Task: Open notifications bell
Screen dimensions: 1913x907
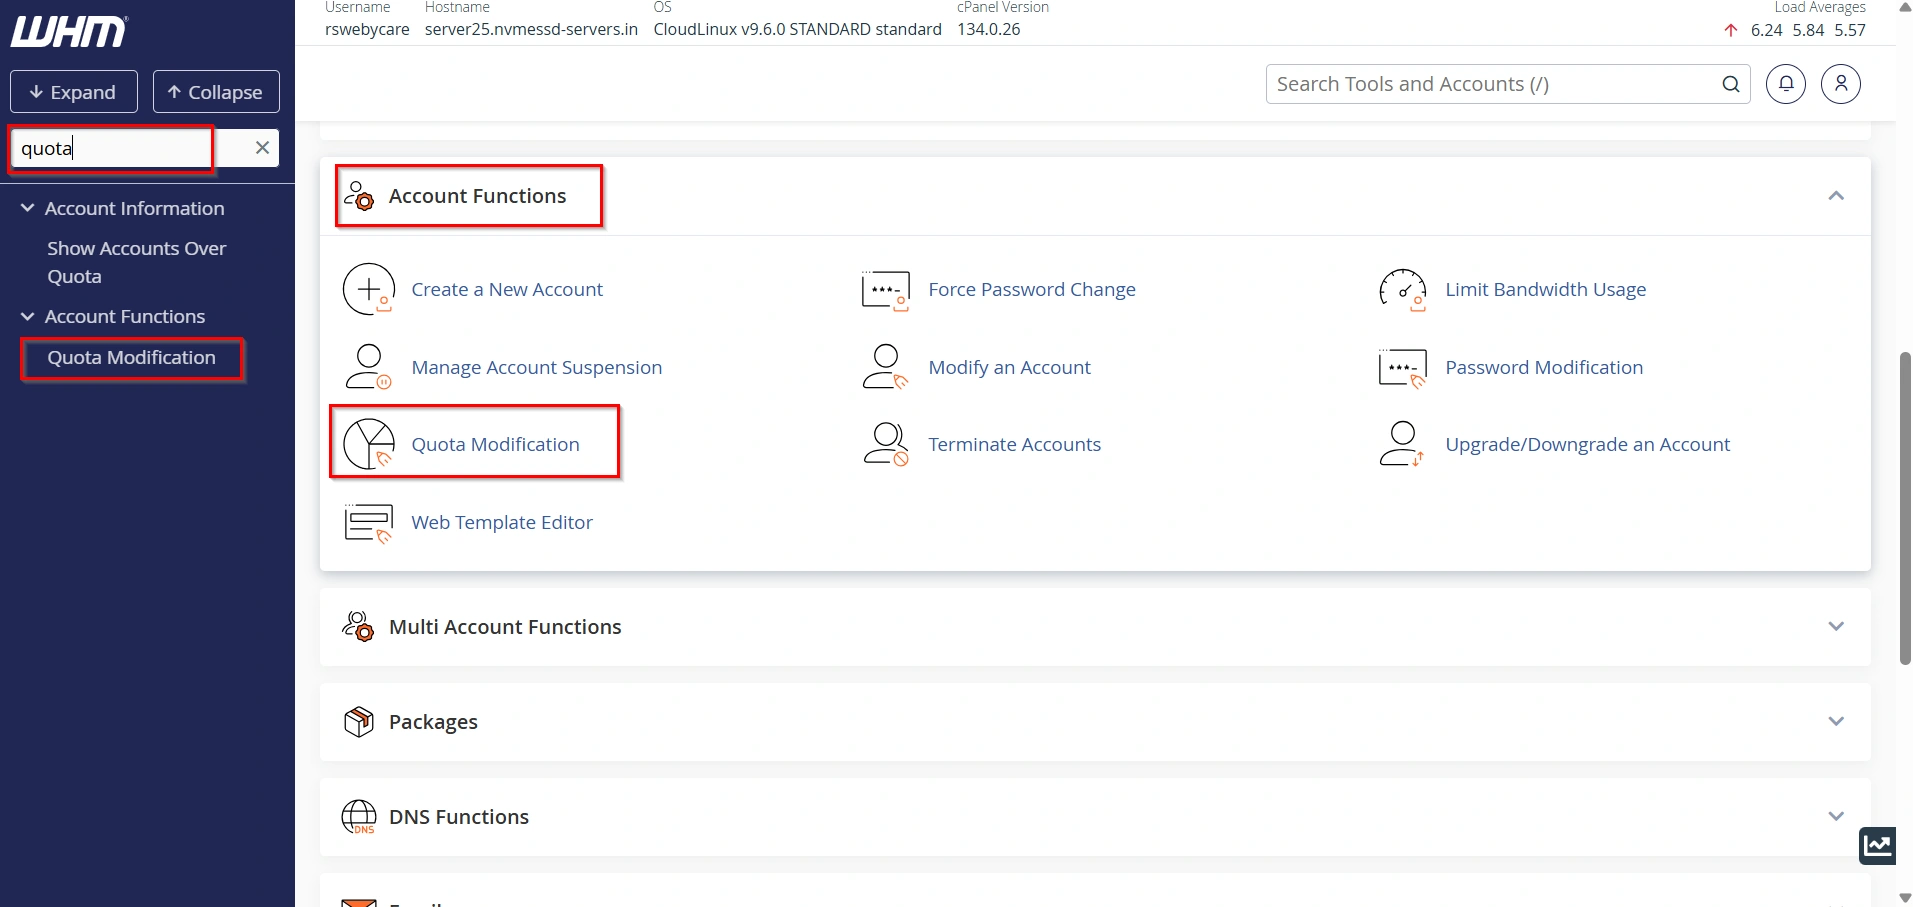Action: point(1786,84)
